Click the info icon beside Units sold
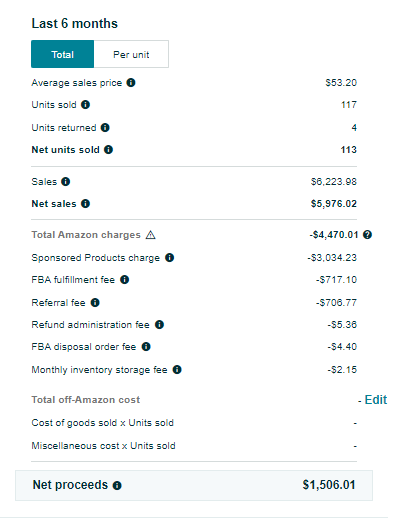Image resolution: width=396 pixels, height=522 pixels. 86,105
